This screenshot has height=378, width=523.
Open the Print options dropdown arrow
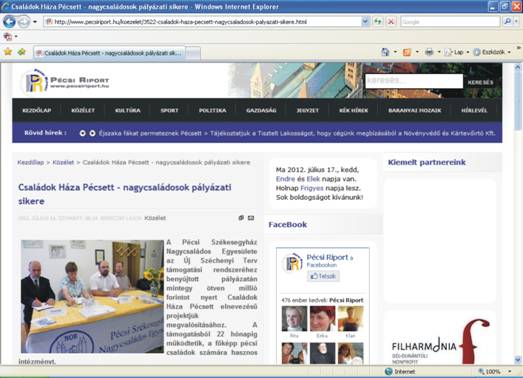tap(439, 52)
